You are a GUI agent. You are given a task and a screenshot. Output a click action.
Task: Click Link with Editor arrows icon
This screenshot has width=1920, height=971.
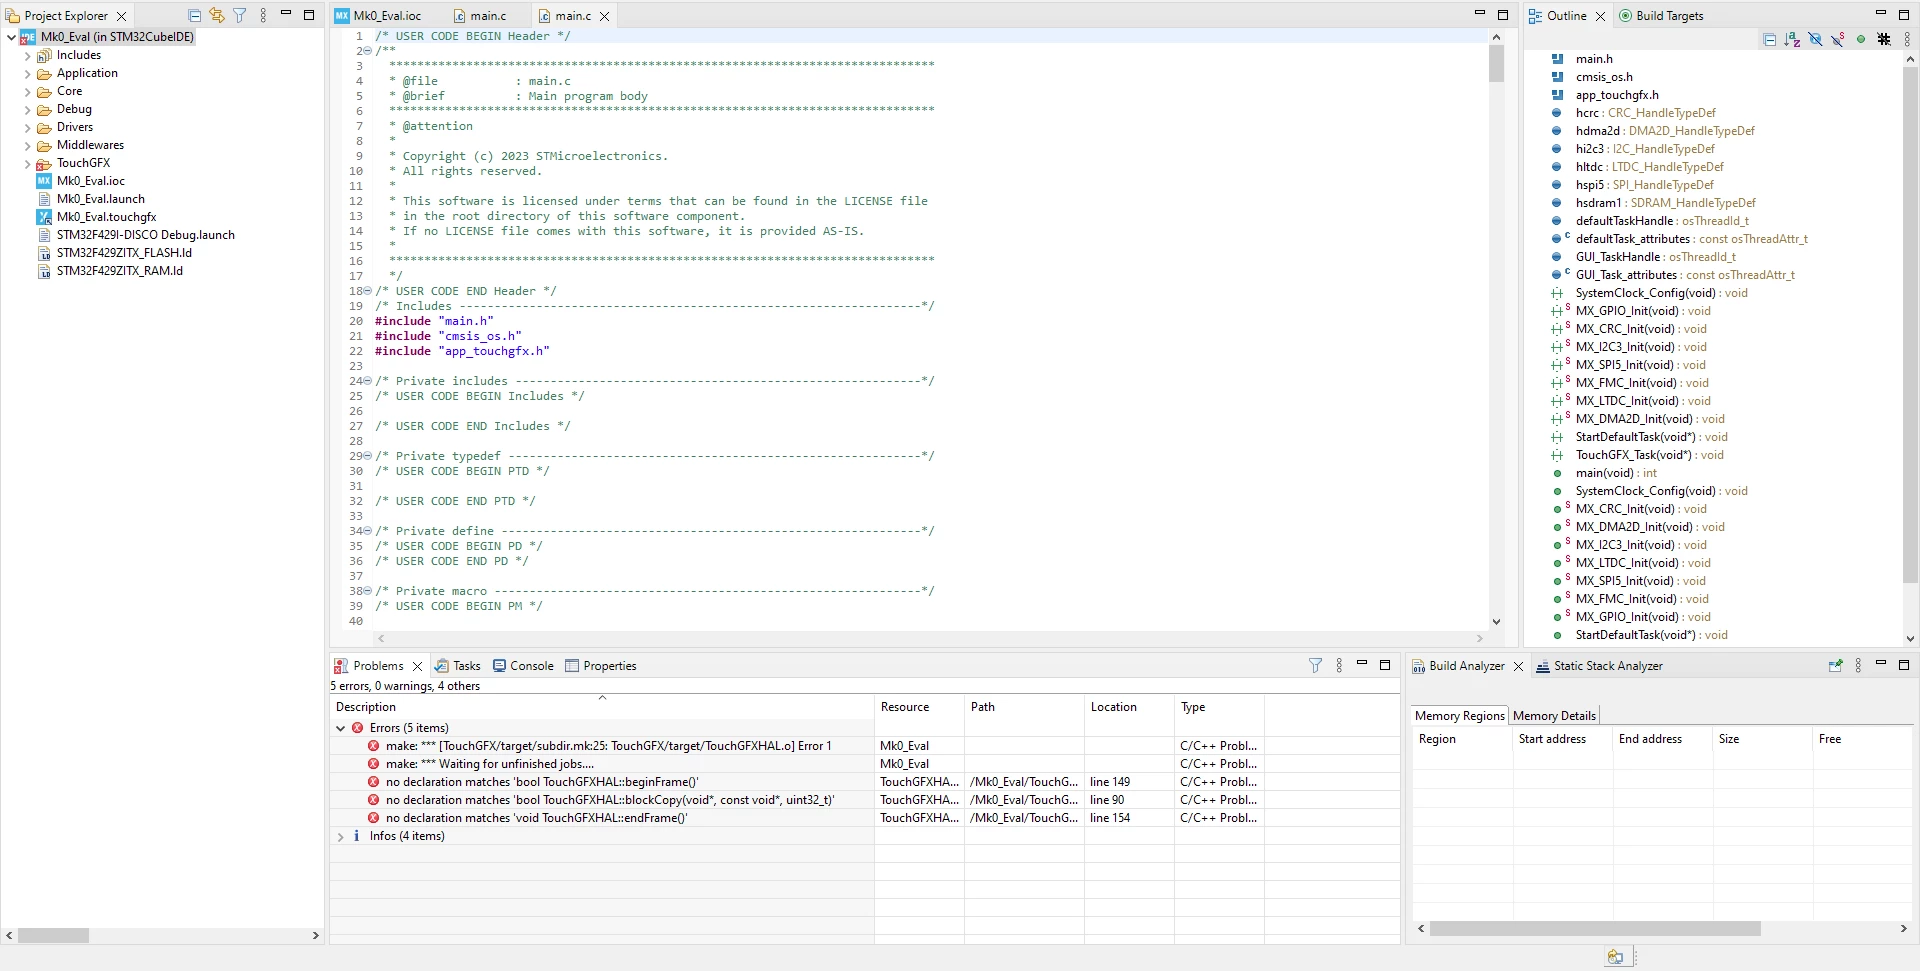click(217, 16)
